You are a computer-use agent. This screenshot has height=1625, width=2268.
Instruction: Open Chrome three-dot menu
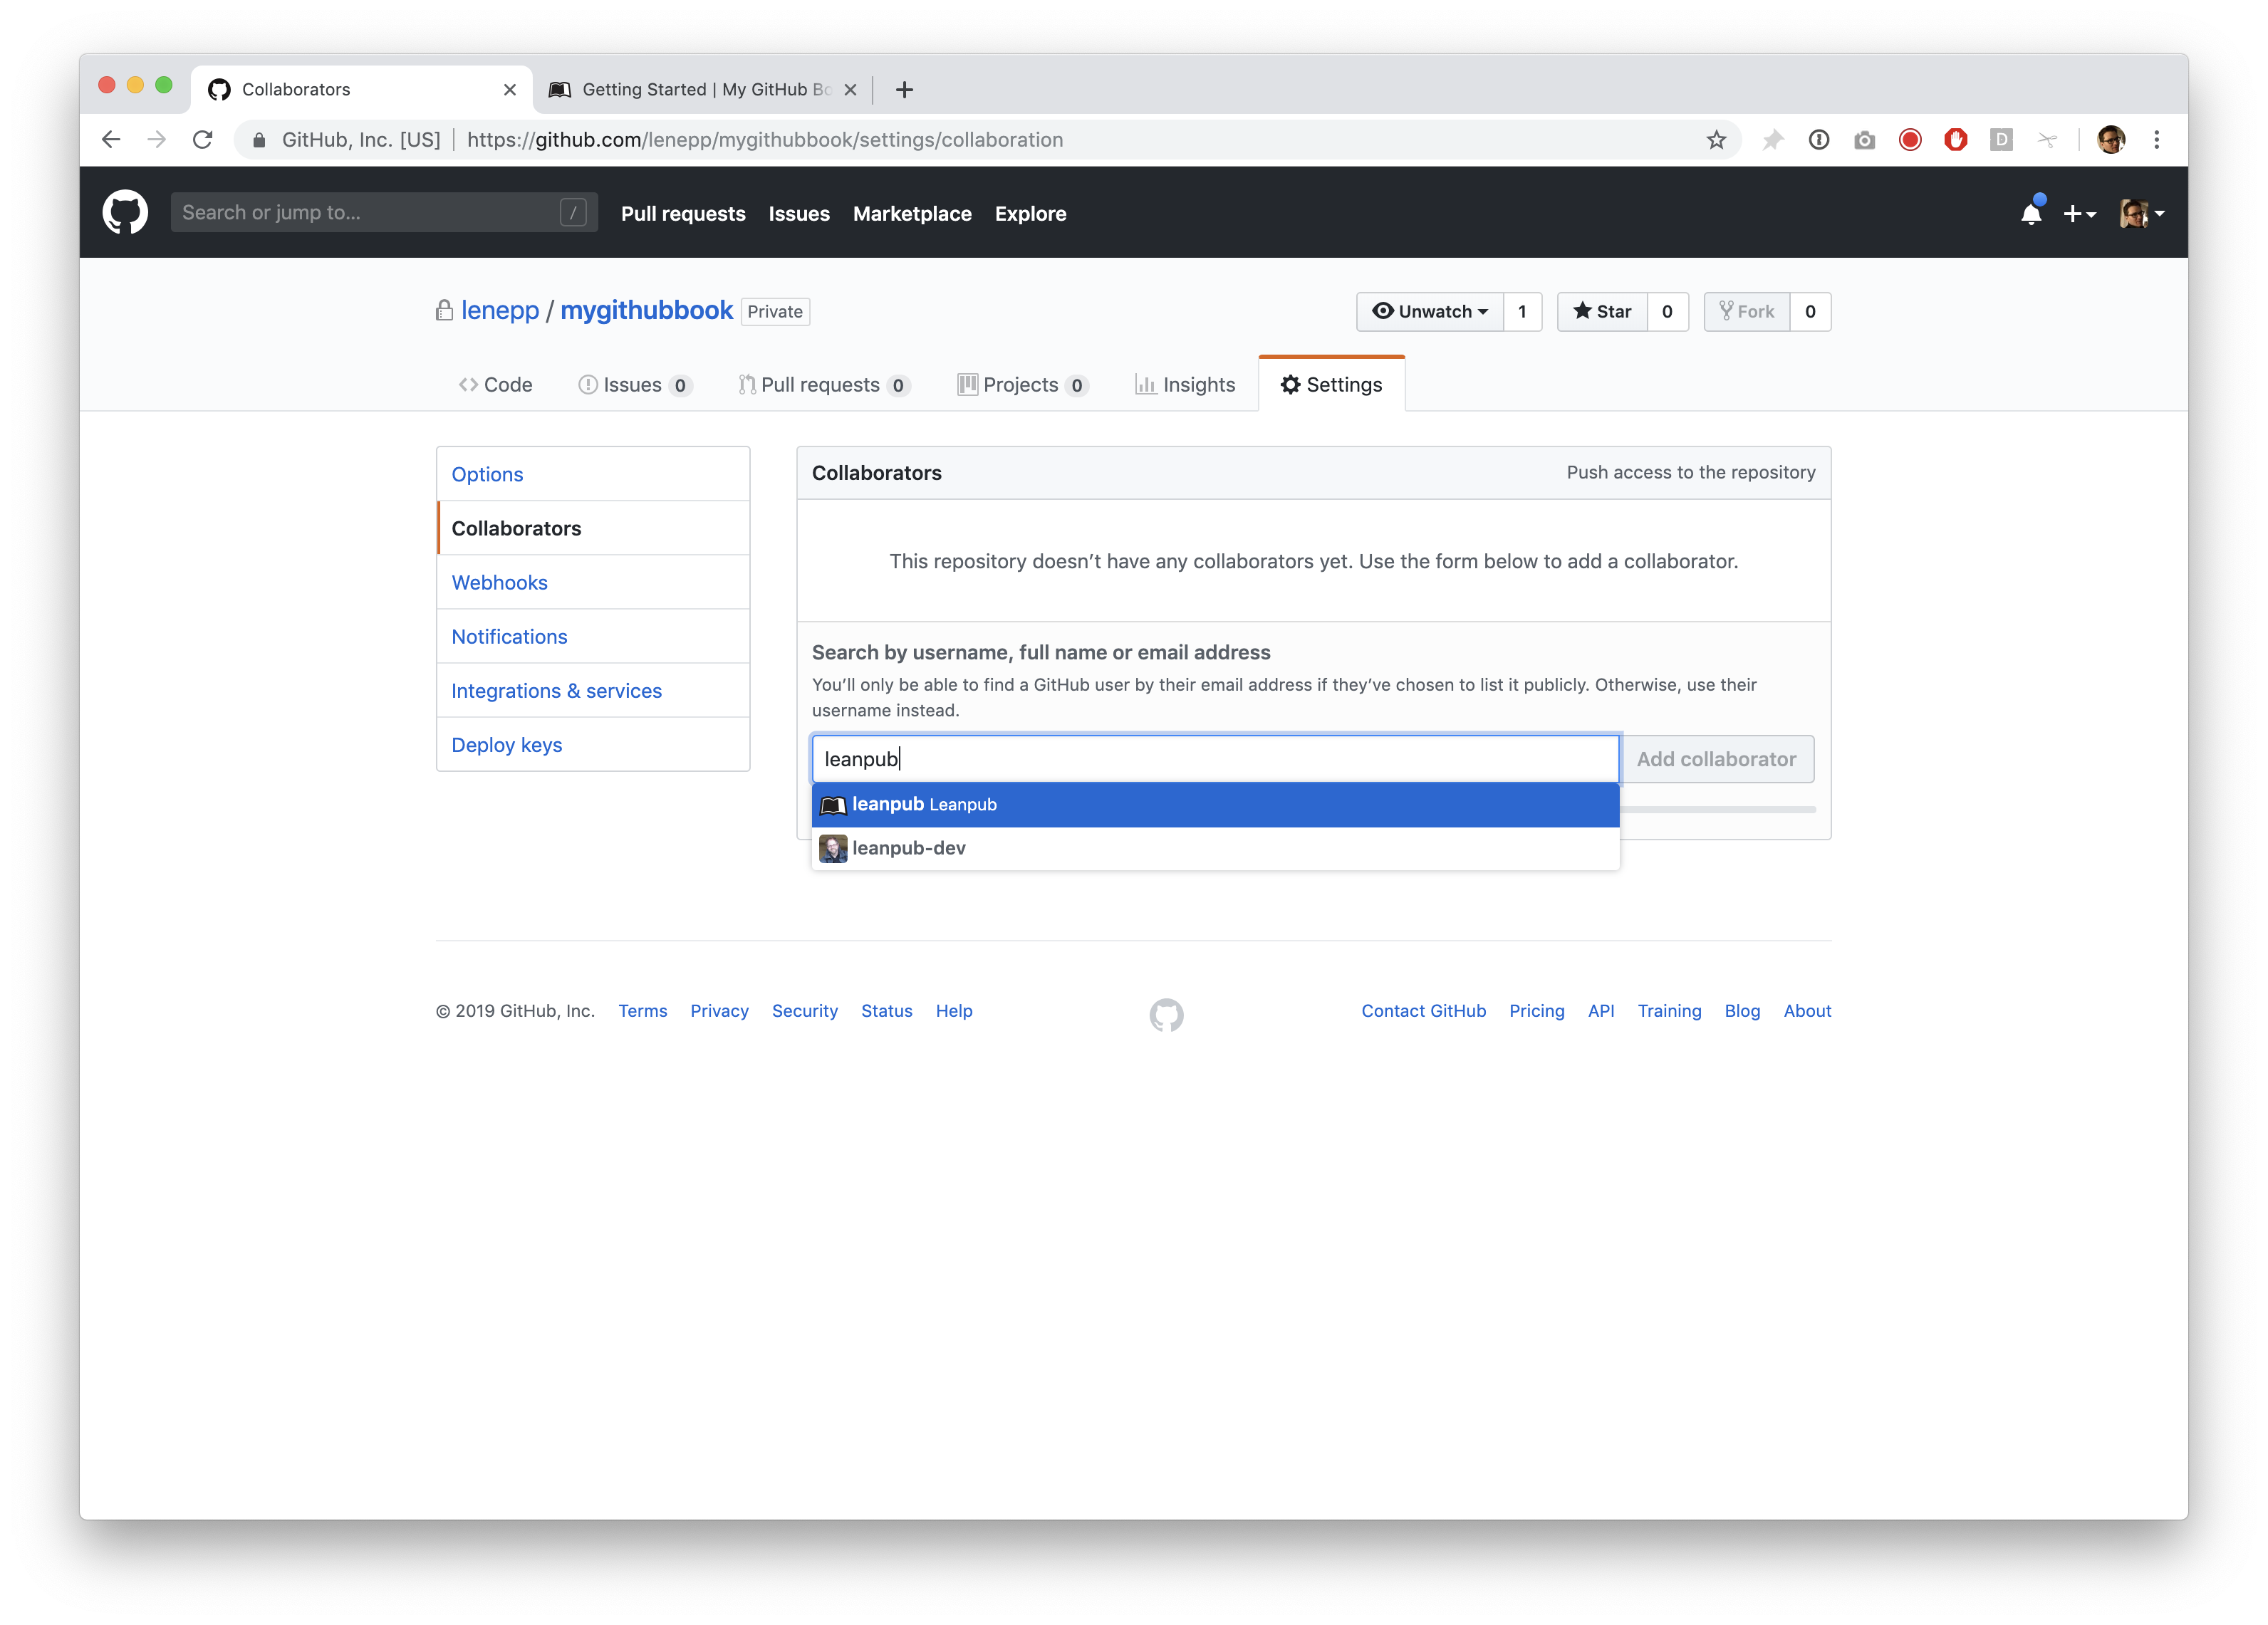[2157, 140]
